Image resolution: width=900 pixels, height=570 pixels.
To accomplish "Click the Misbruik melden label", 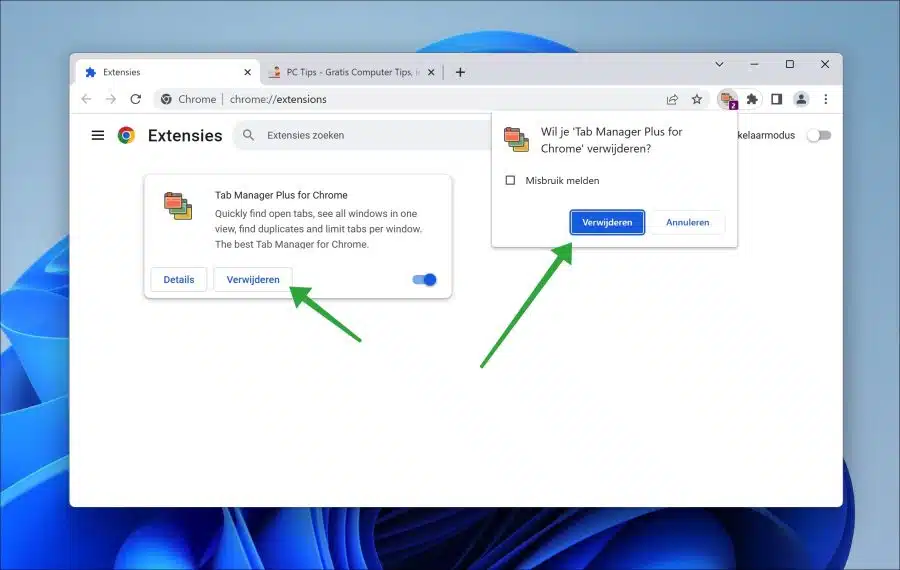I will coord(562,180).
